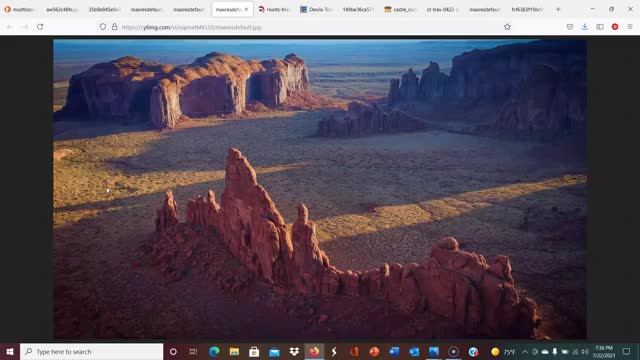Launch PowerPoint from the taskbar
Viewport: 640px width, 360px height.
(374, 351)
